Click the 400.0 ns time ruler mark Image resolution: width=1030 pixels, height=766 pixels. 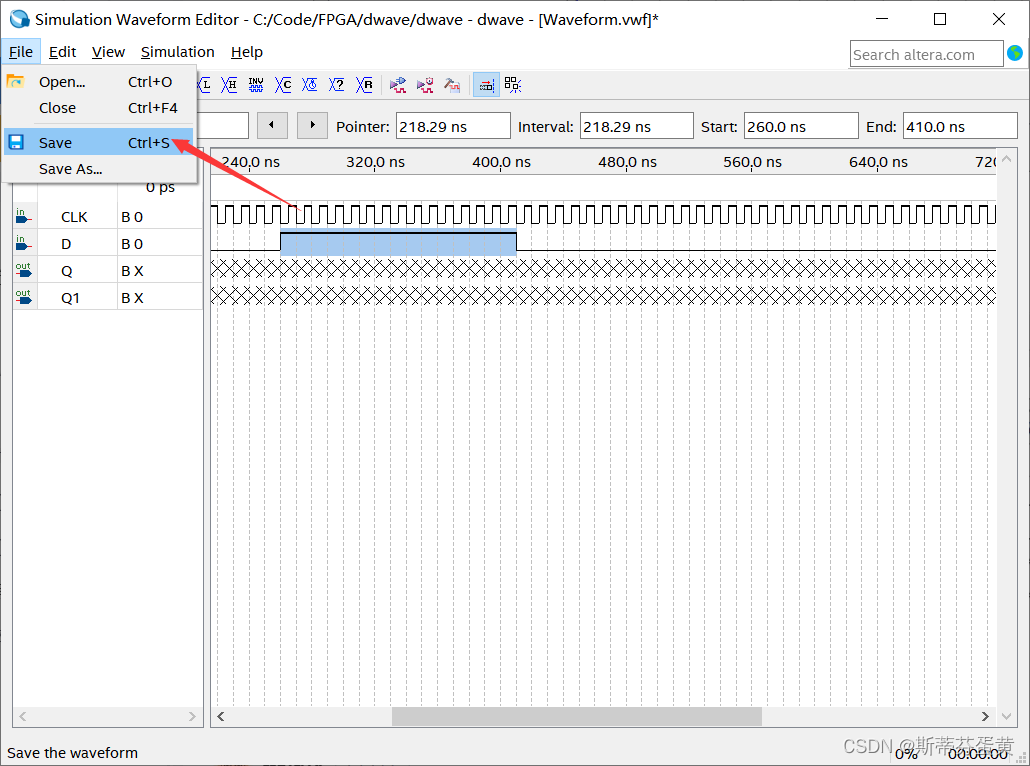click(x=501, y=162)
